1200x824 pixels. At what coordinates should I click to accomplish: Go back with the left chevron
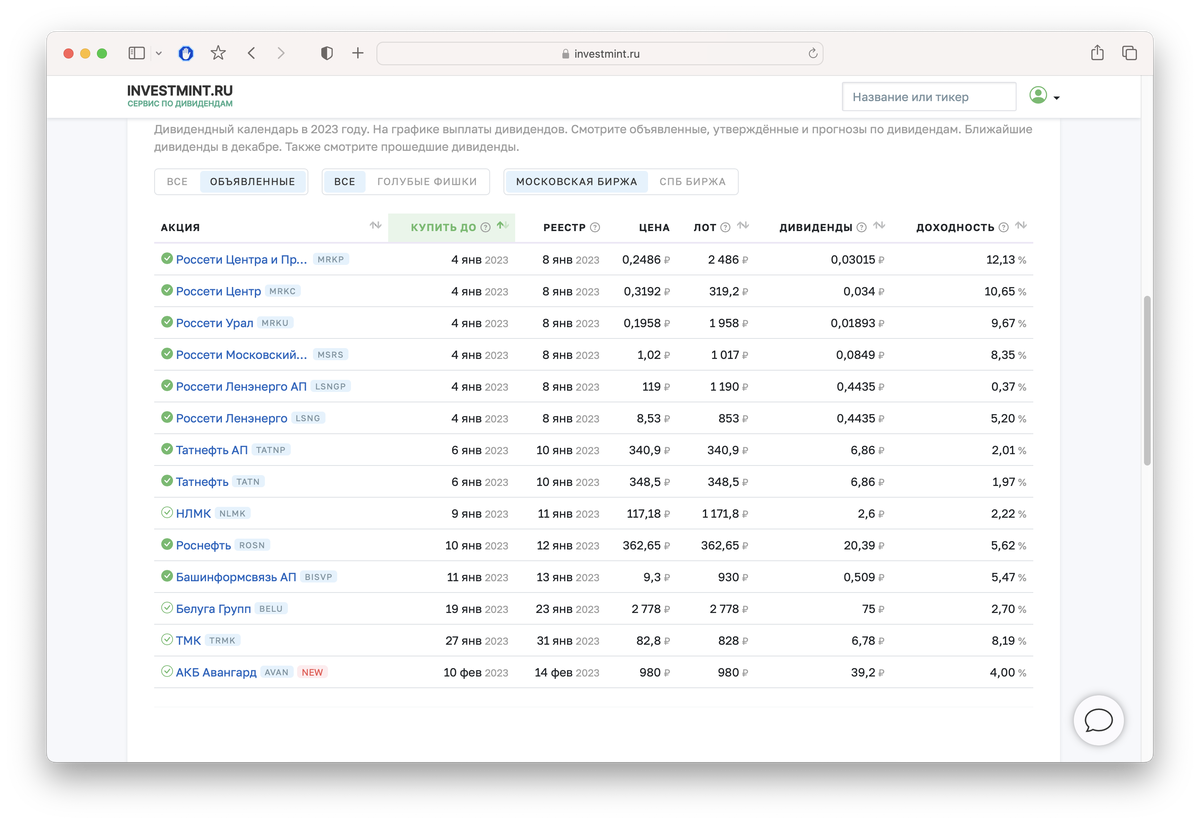tap(251, 53)
